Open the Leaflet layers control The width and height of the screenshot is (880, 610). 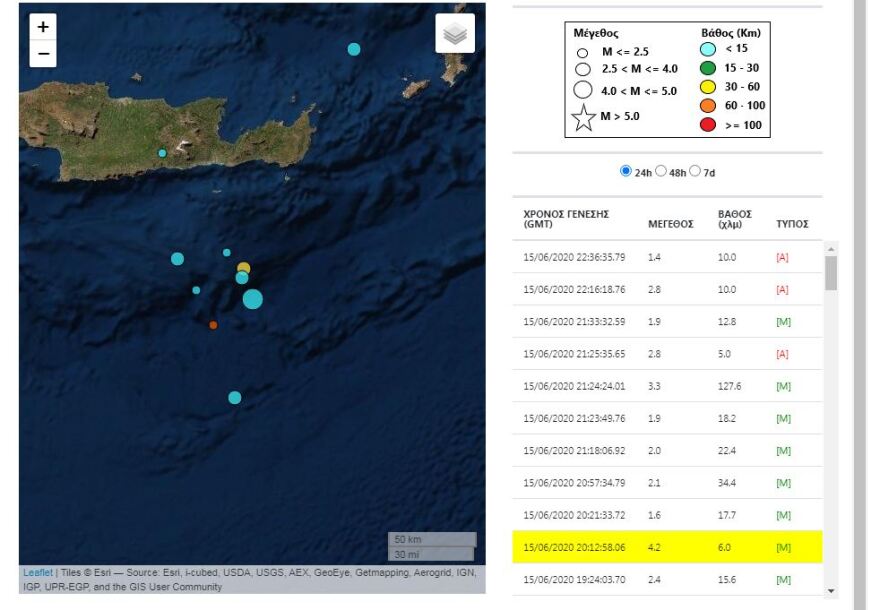pyautogui.click(x=455, y=32)
